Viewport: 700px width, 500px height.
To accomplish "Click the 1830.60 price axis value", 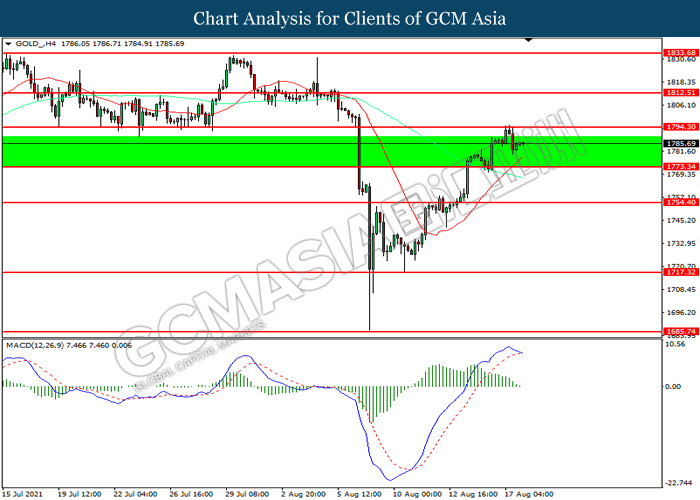I will coord(681,59).
